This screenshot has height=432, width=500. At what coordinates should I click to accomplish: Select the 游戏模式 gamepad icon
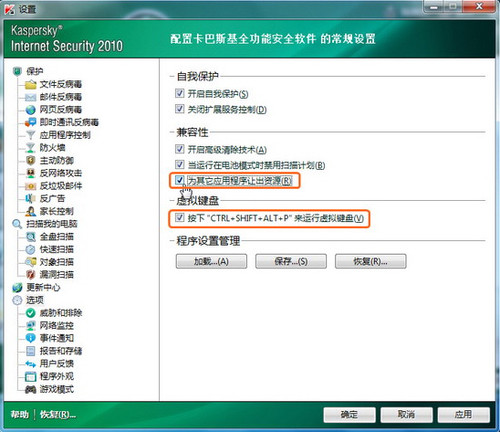tap(30, 389)
